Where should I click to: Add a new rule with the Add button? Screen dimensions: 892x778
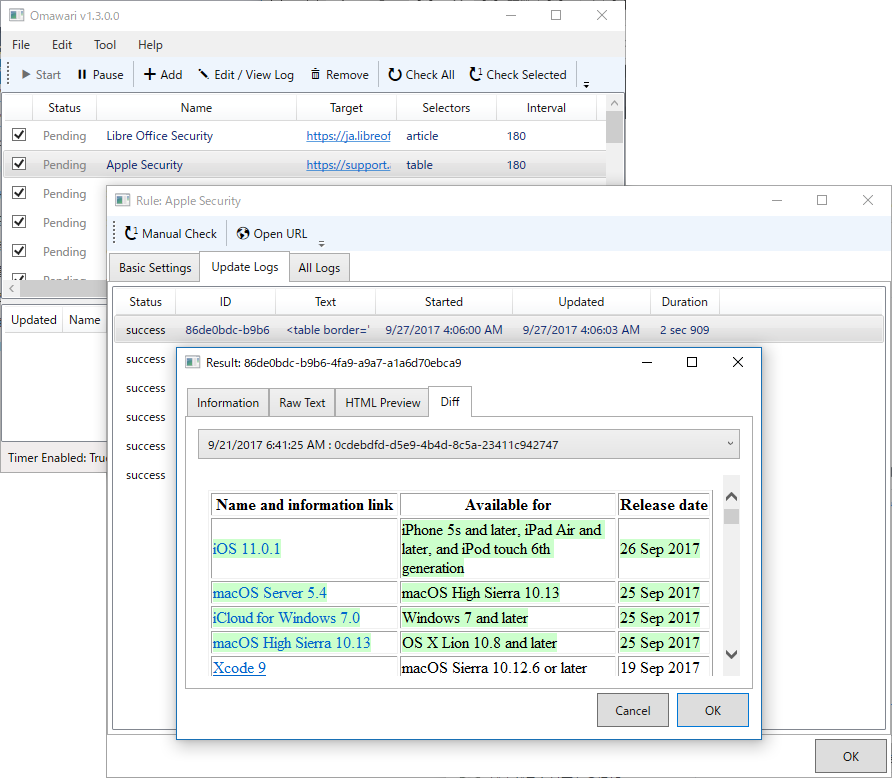163,75
